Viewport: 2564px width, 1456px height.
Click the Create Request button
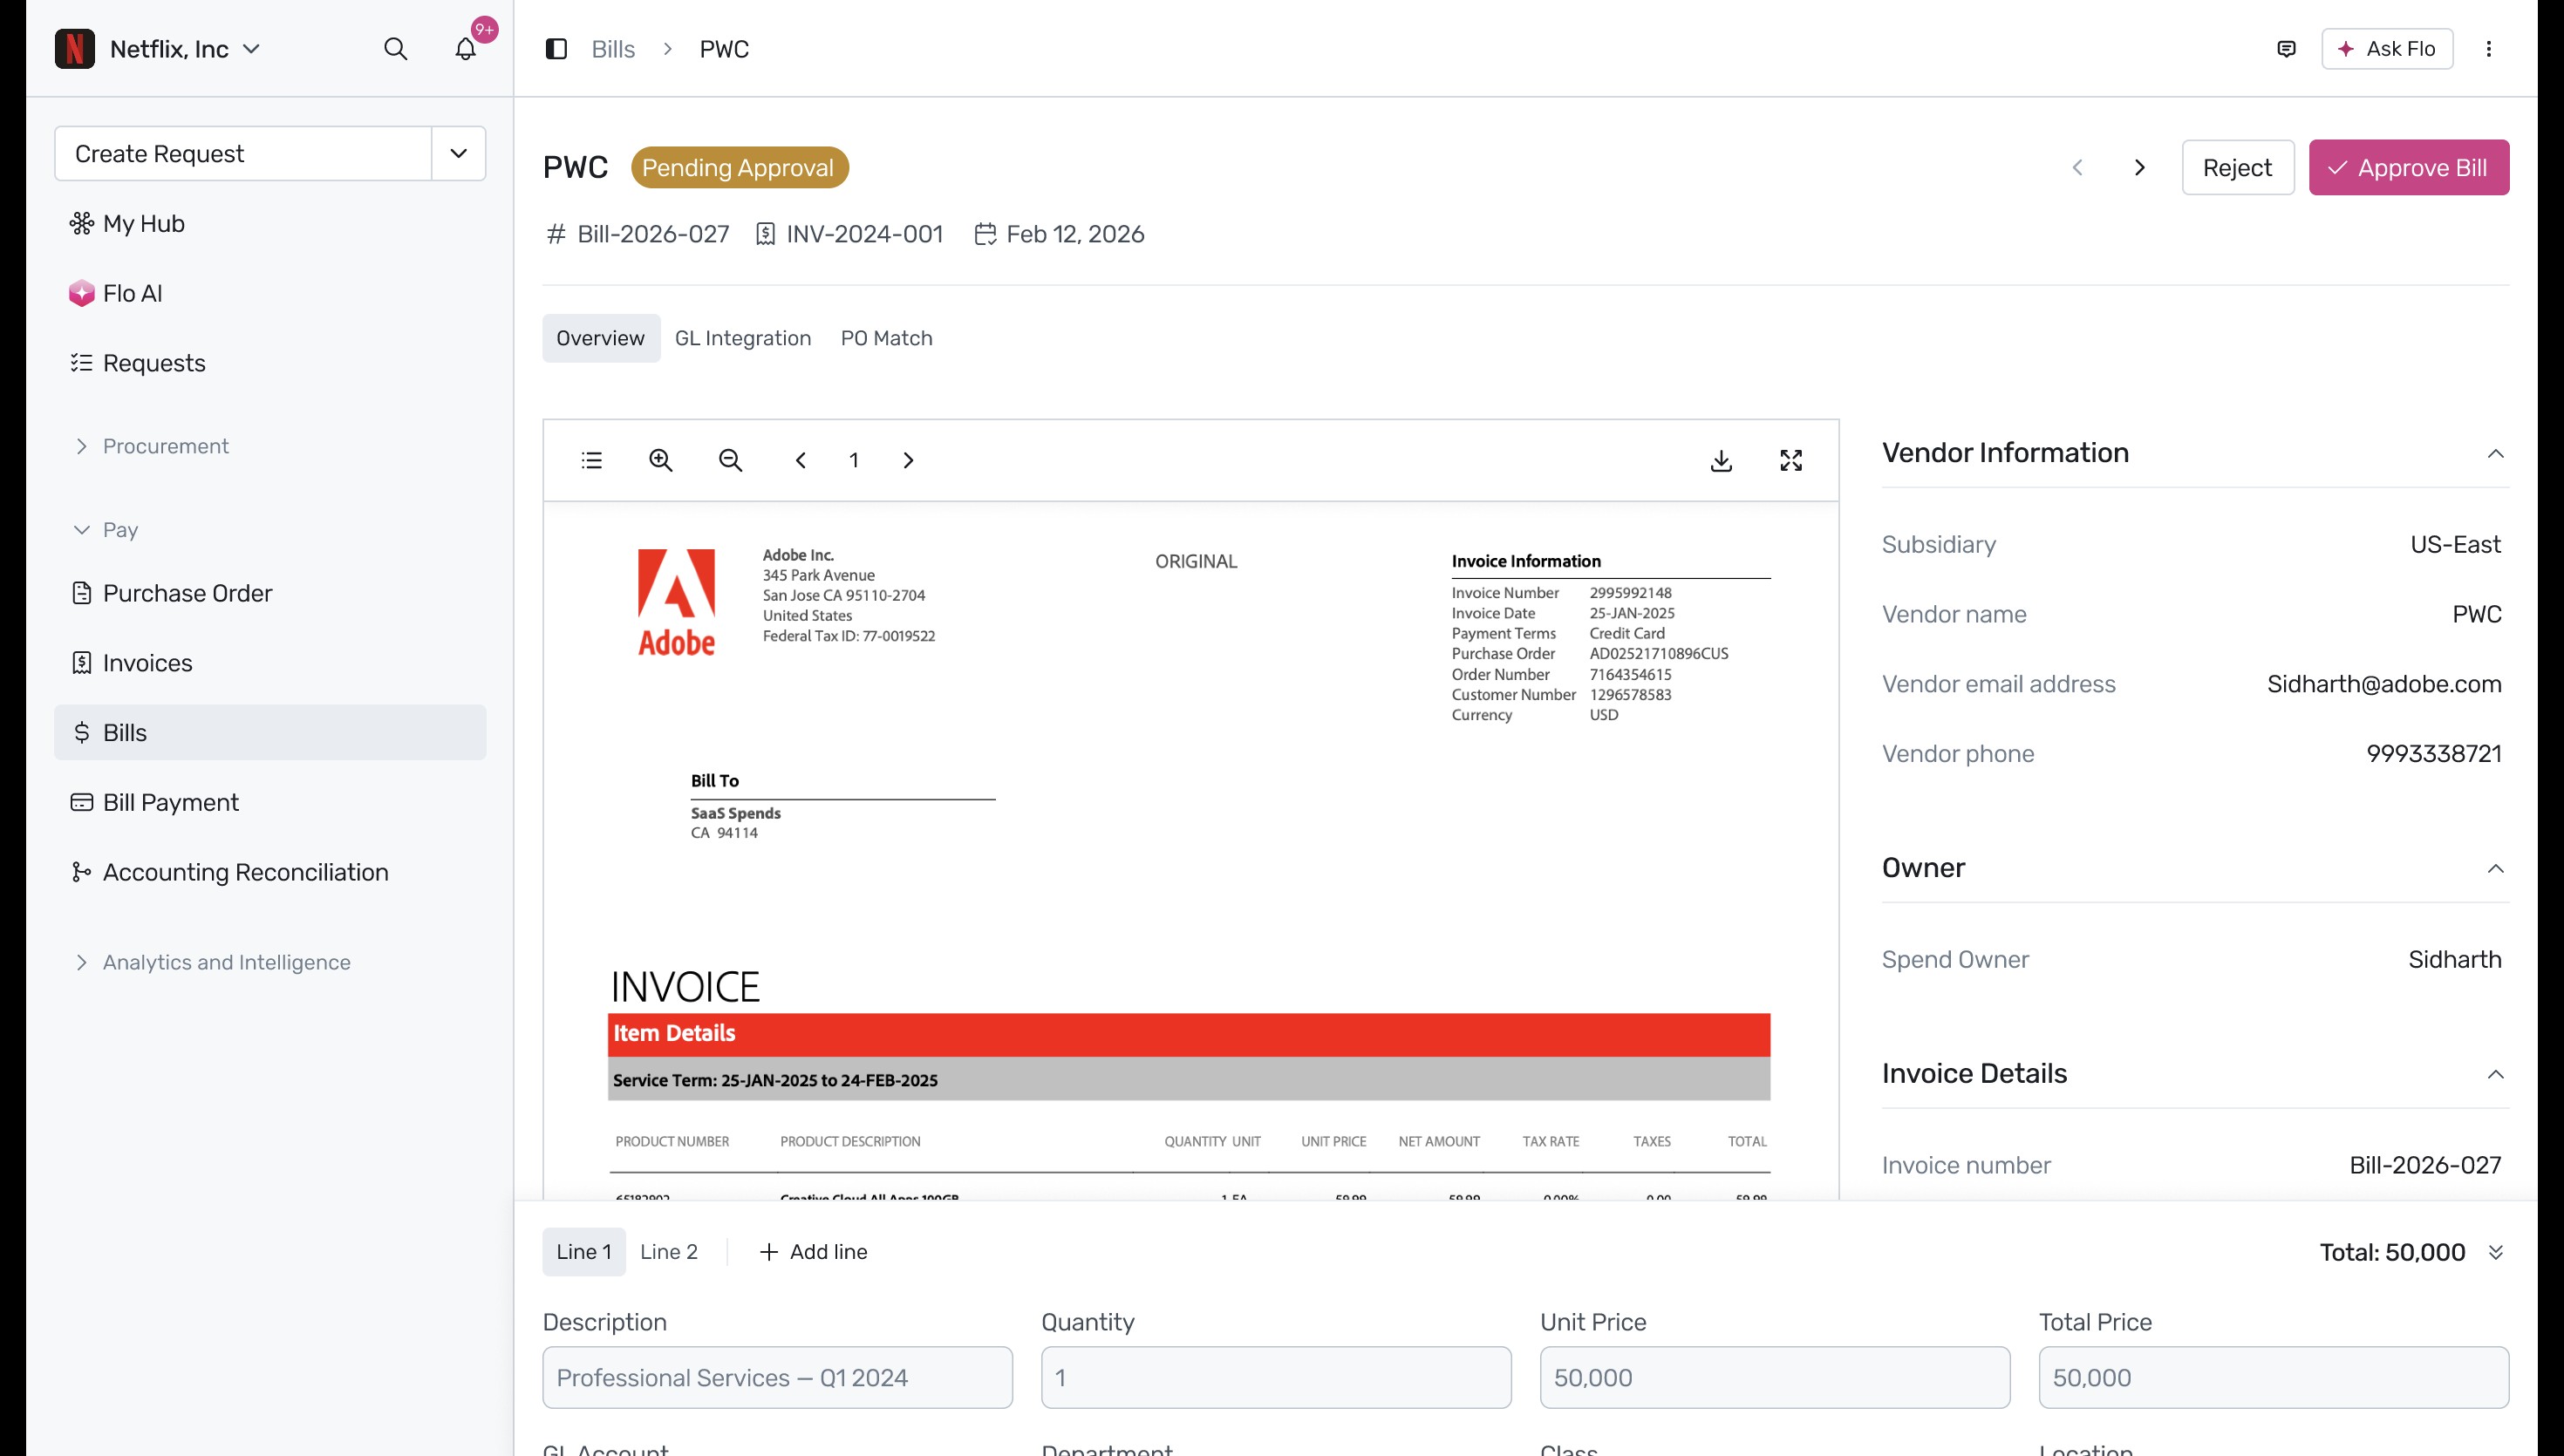(x=243, y=153)
